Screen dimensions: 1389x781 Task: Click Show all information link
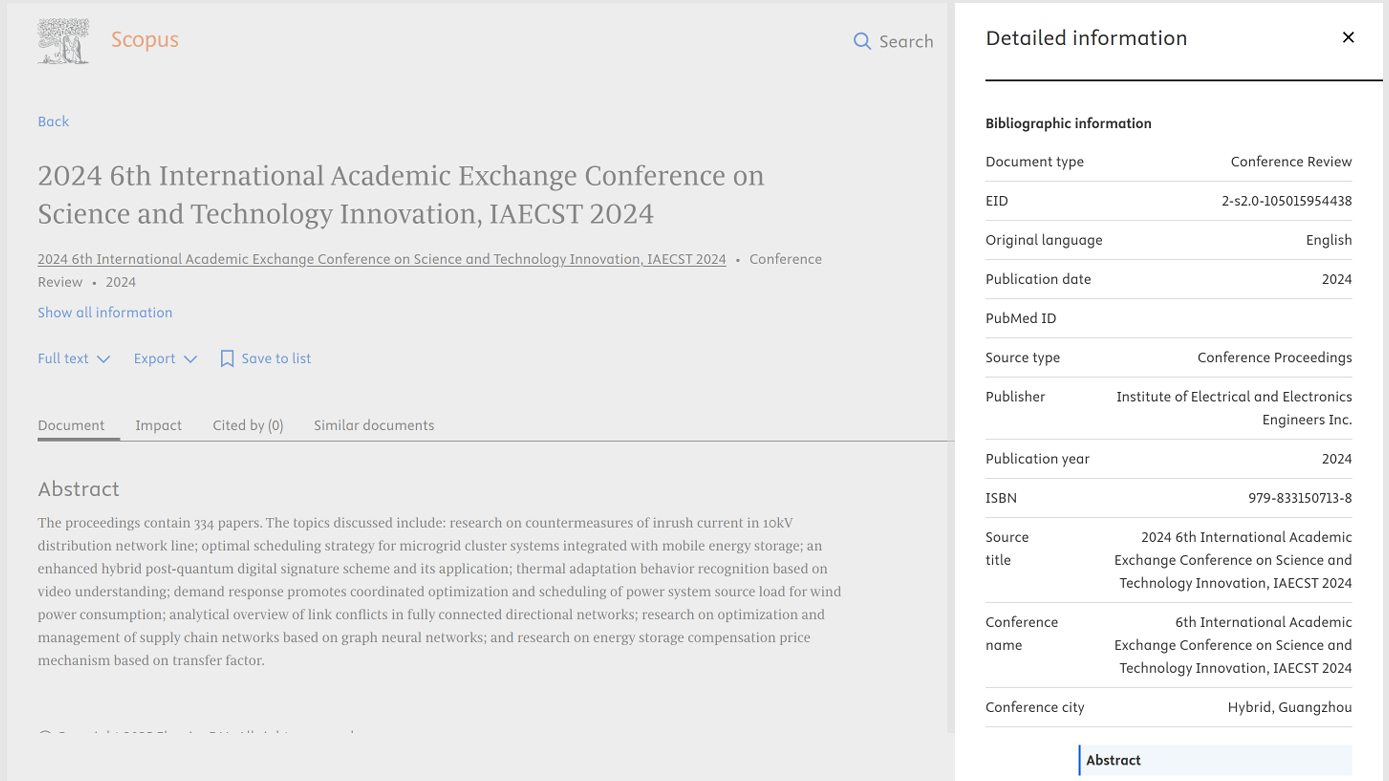pos(105,313)
